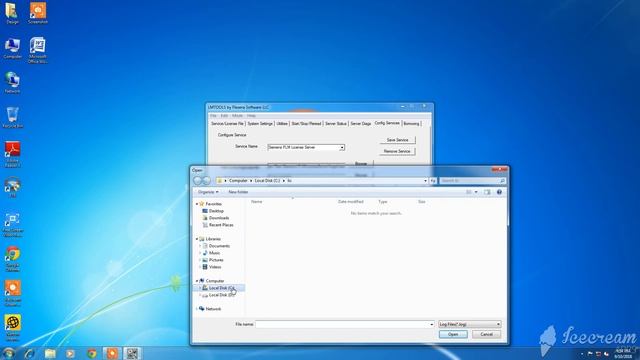Change the view in Open dialog toolbar
640x360 pixels.
click(469, 192)
